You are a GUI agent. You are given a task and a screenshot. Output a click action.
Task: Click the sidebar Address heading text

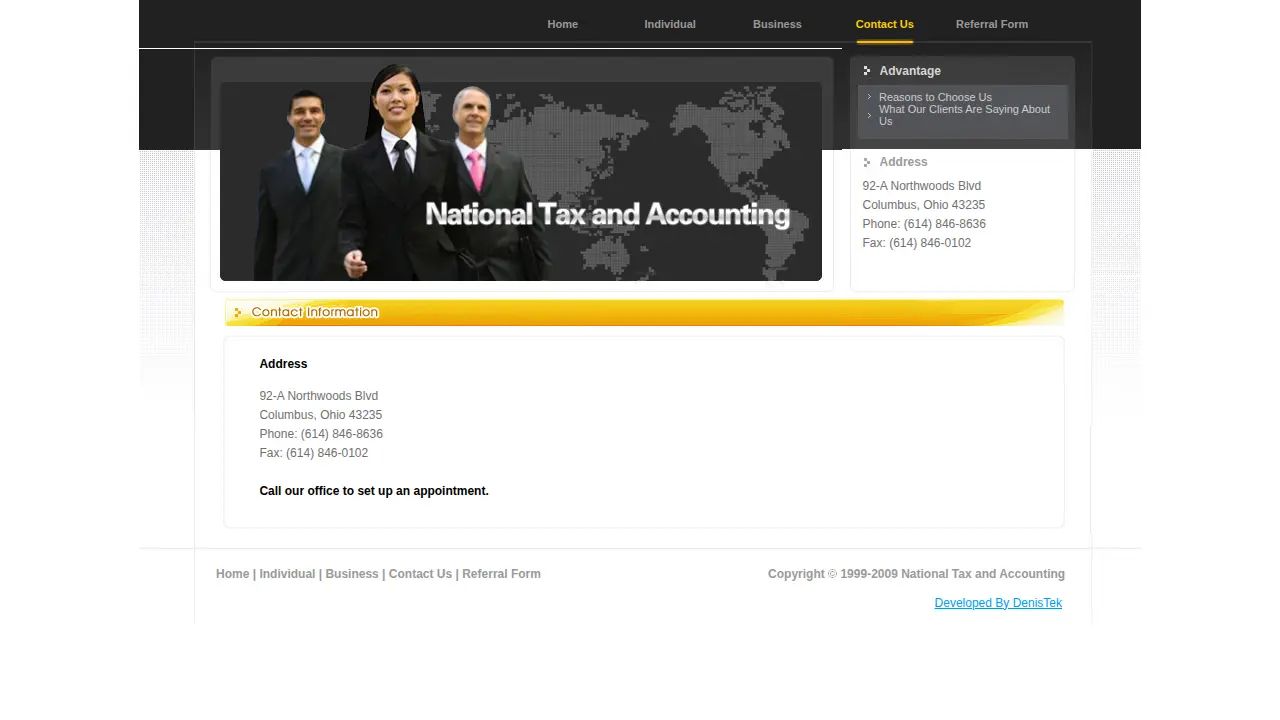click(x=903, y=162)
